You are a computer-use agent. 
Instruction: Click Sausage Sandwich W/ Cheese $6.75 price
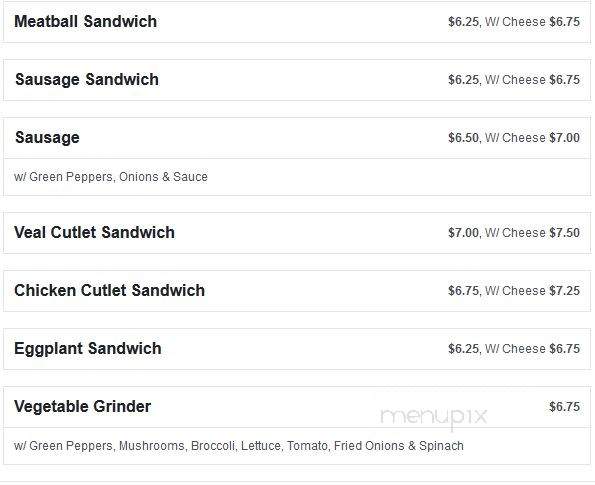click(532, 80)
